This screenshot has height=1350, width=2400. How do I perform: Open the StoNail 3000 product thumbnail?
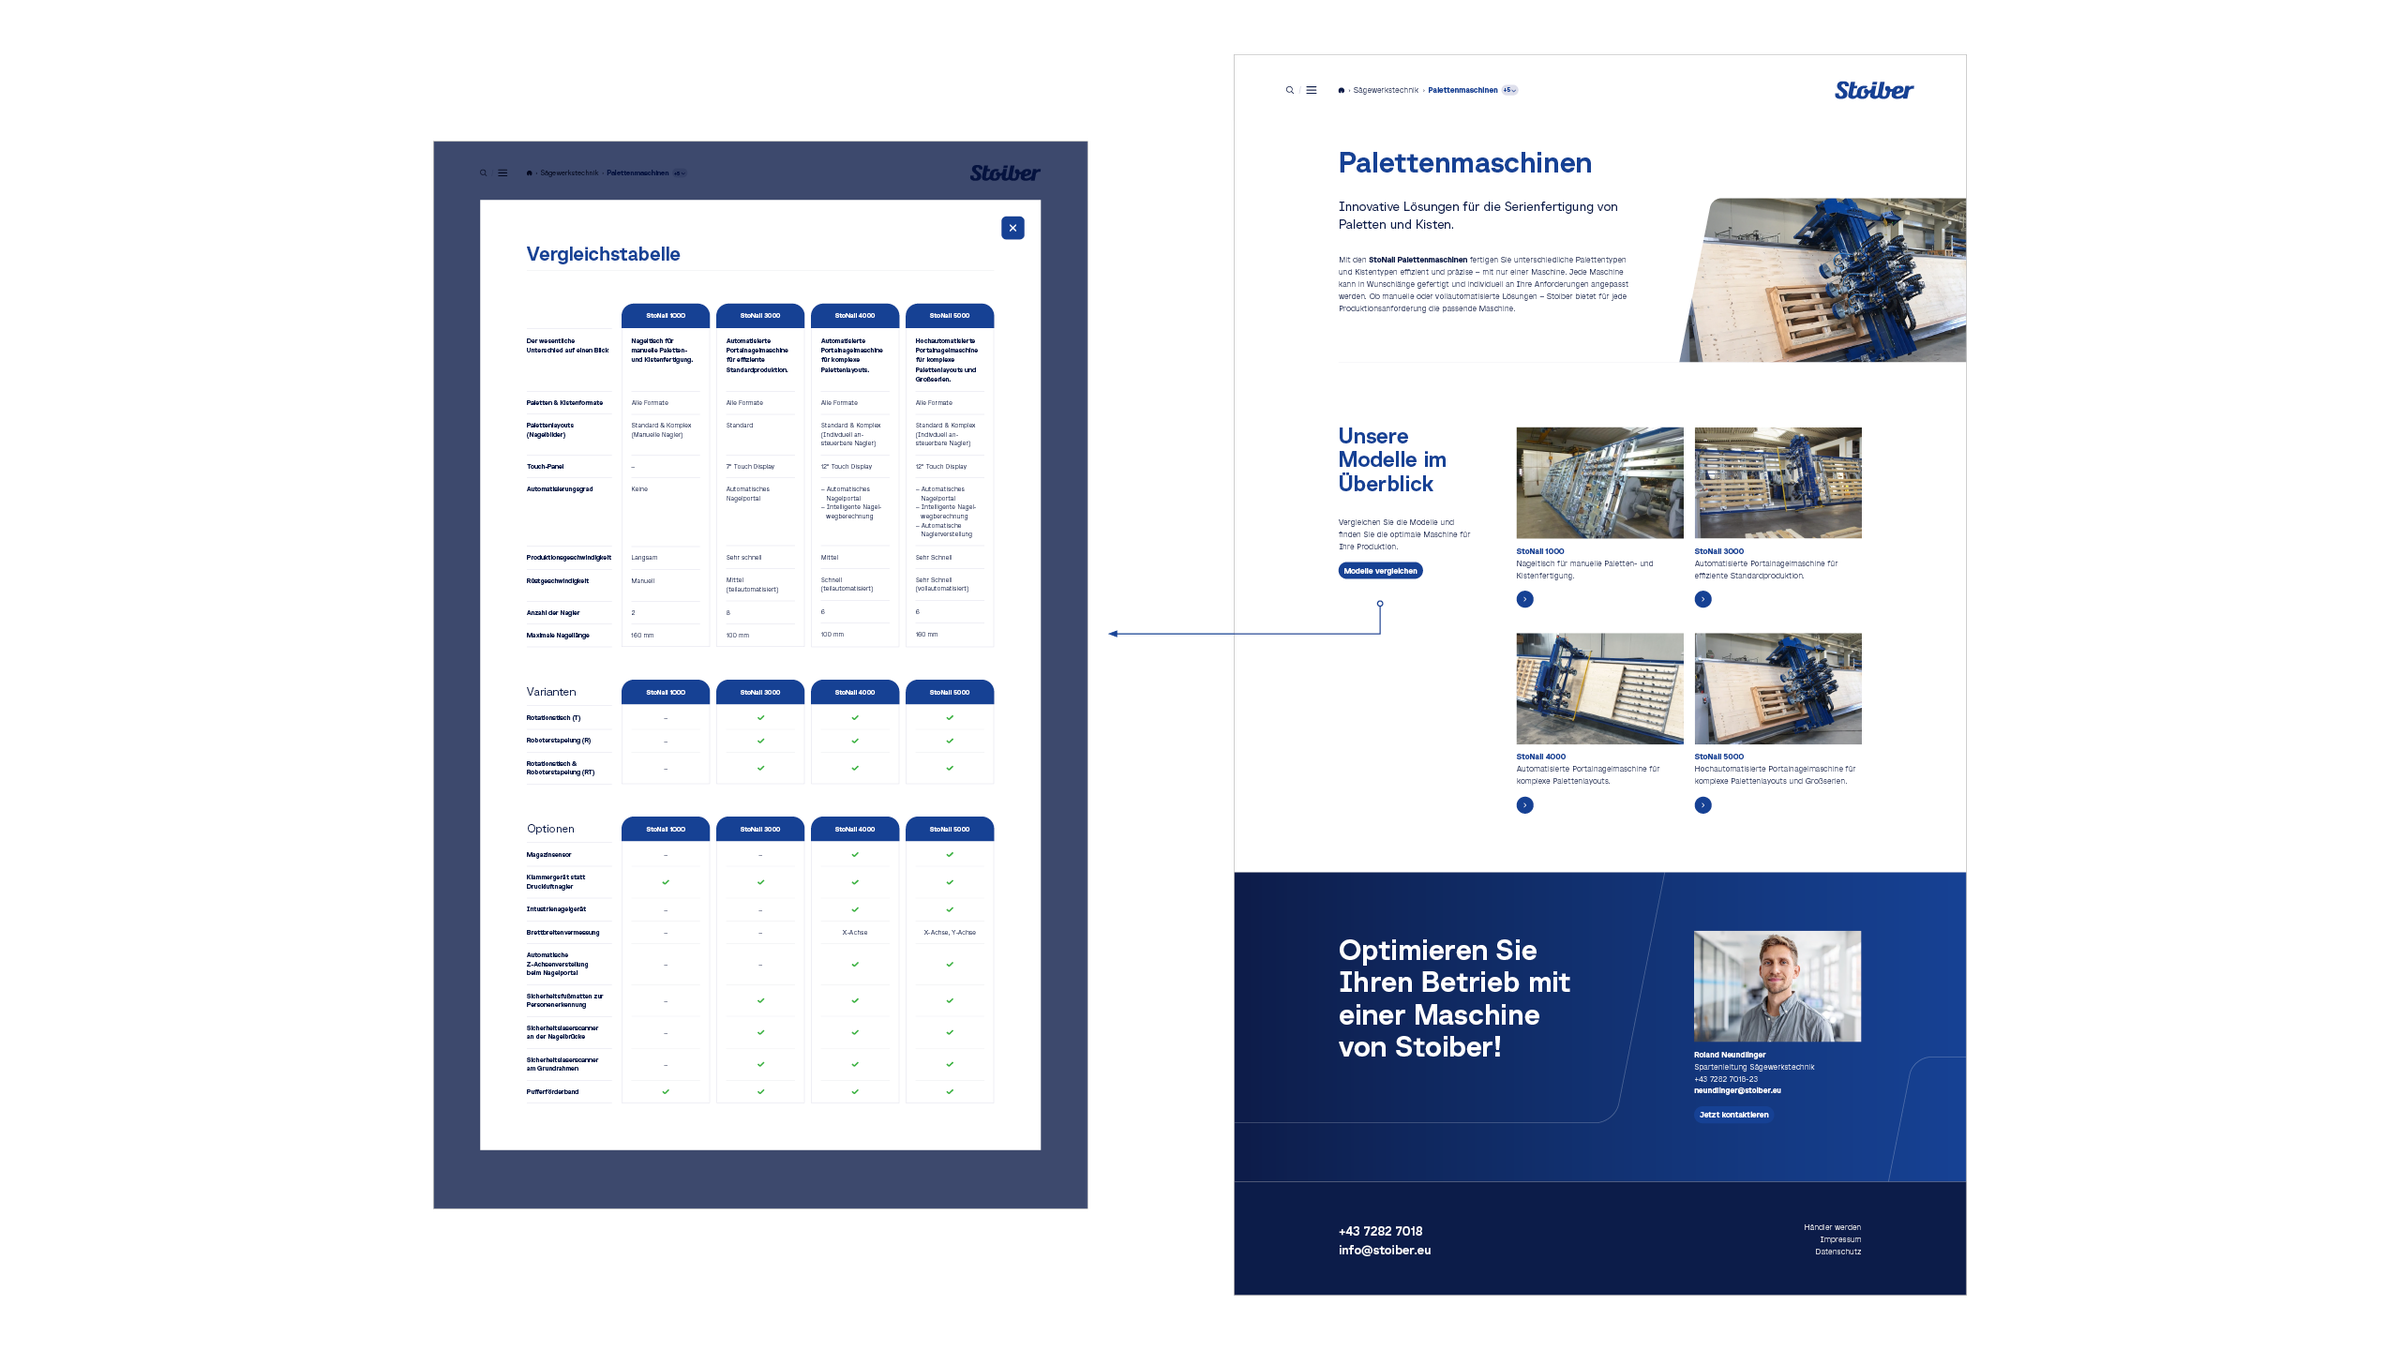click(1777, 483)
